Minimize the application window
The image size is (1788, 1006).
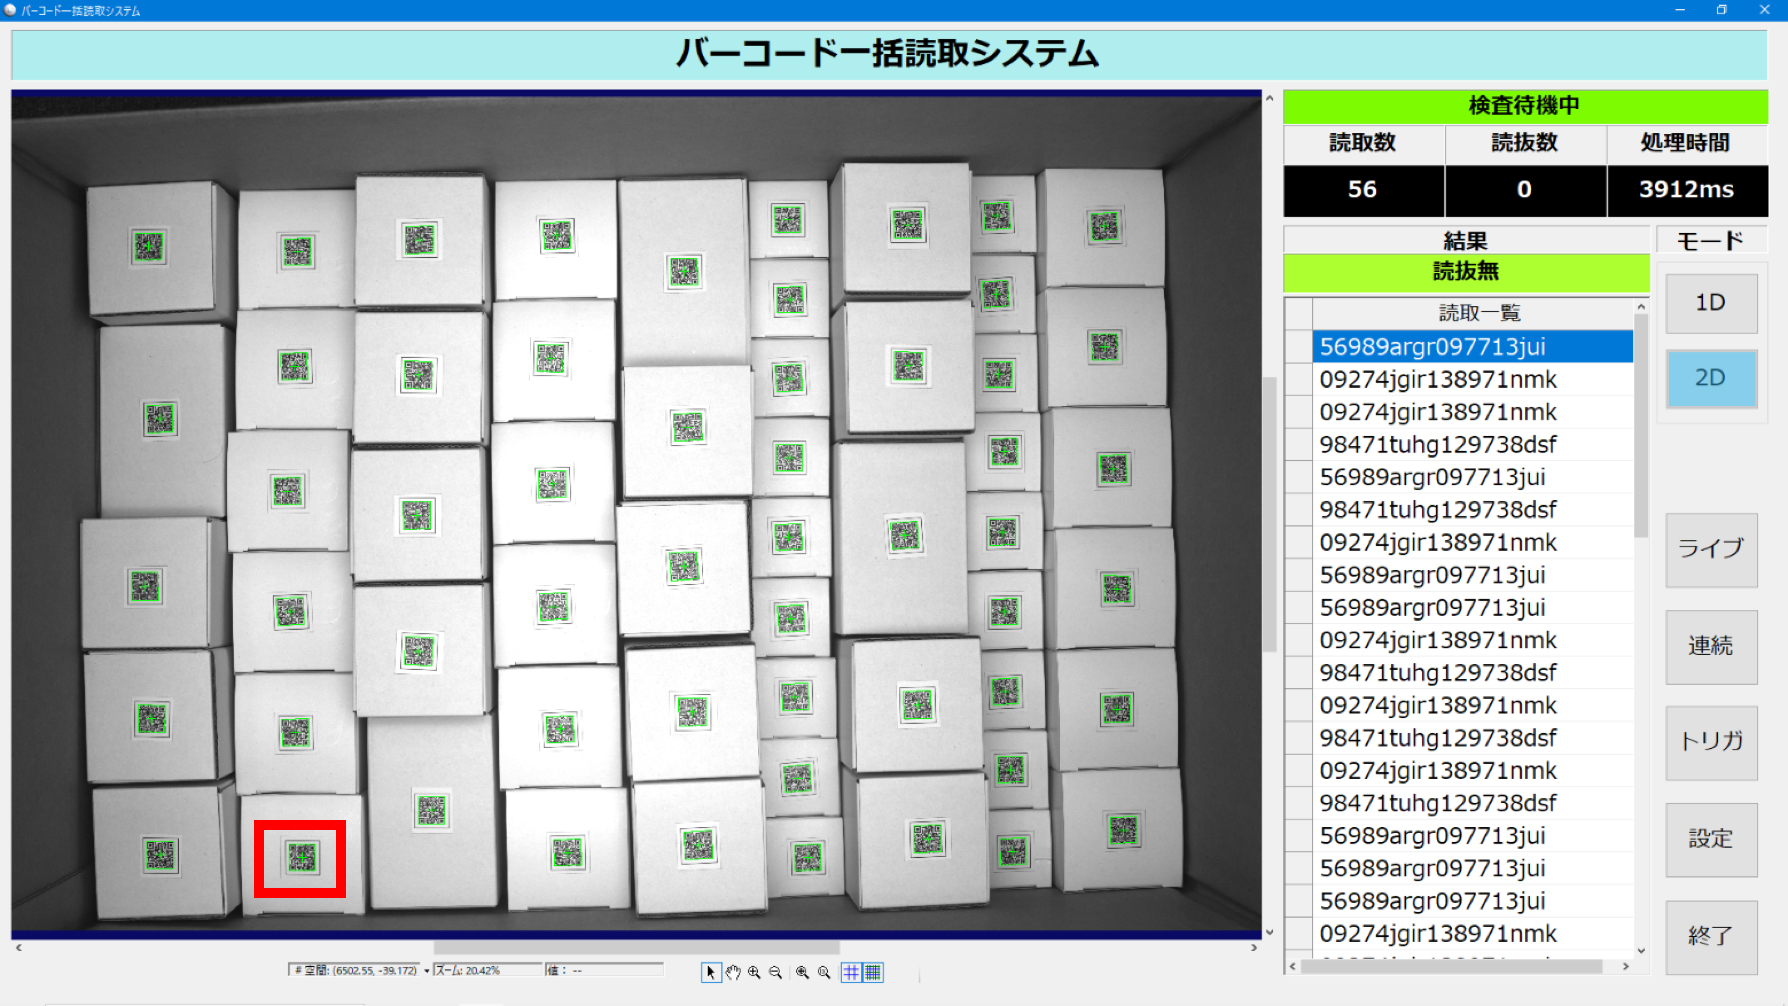coord(1680,10)
